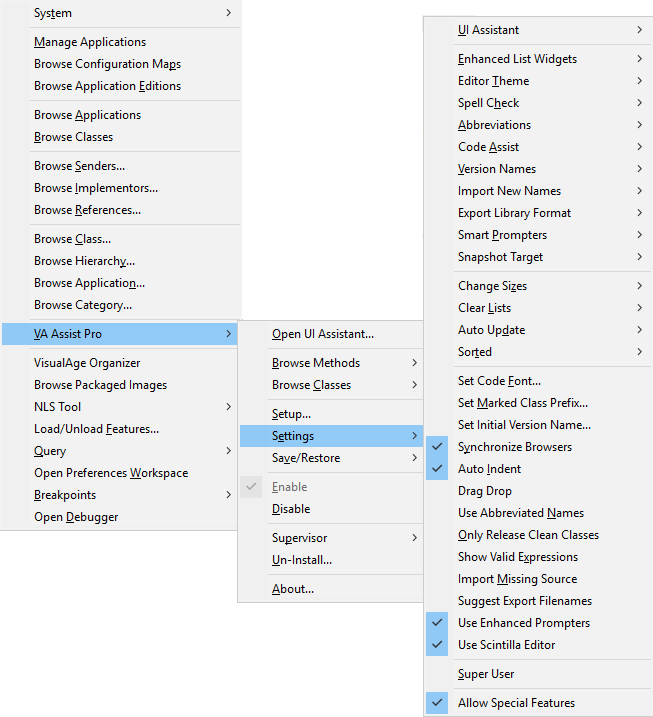Expand the Editor Theme submenu
Image resolution: width=653 pixels, height=717 pixels.
(x=493, y=81)
